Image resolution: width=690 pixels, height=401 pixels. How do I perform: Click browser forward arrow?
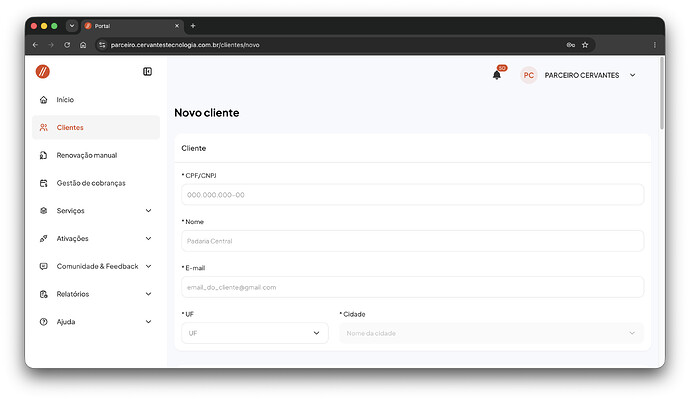tap(51, 45)
